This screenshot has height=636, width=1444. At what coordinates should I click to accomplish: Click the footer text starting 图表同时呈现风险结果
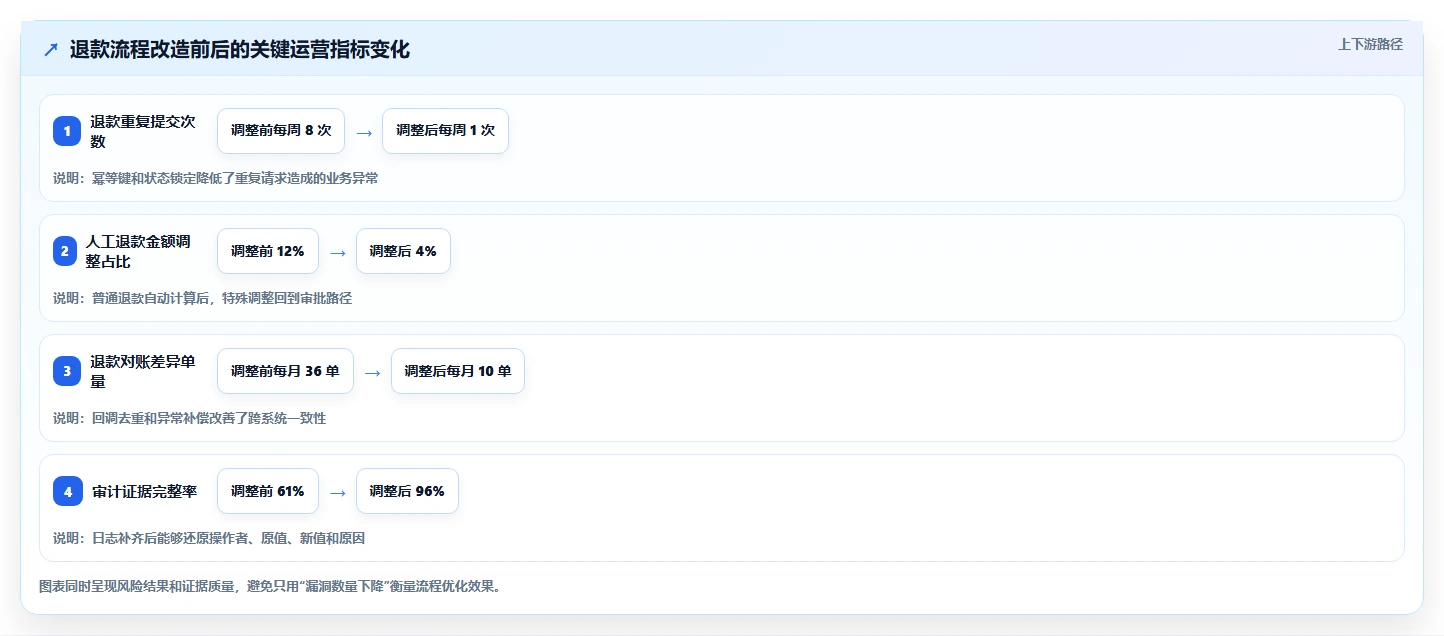[270, 586]
